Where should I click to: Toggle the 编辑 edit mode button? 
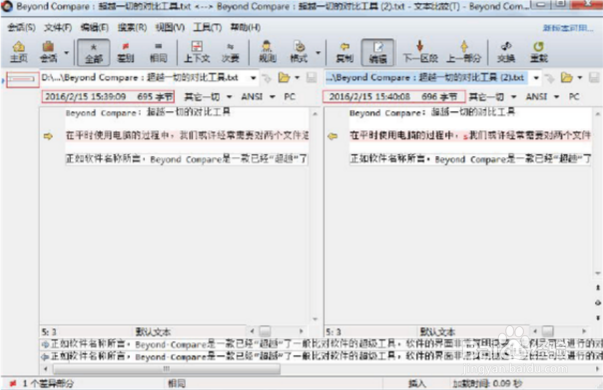point(378,52)
